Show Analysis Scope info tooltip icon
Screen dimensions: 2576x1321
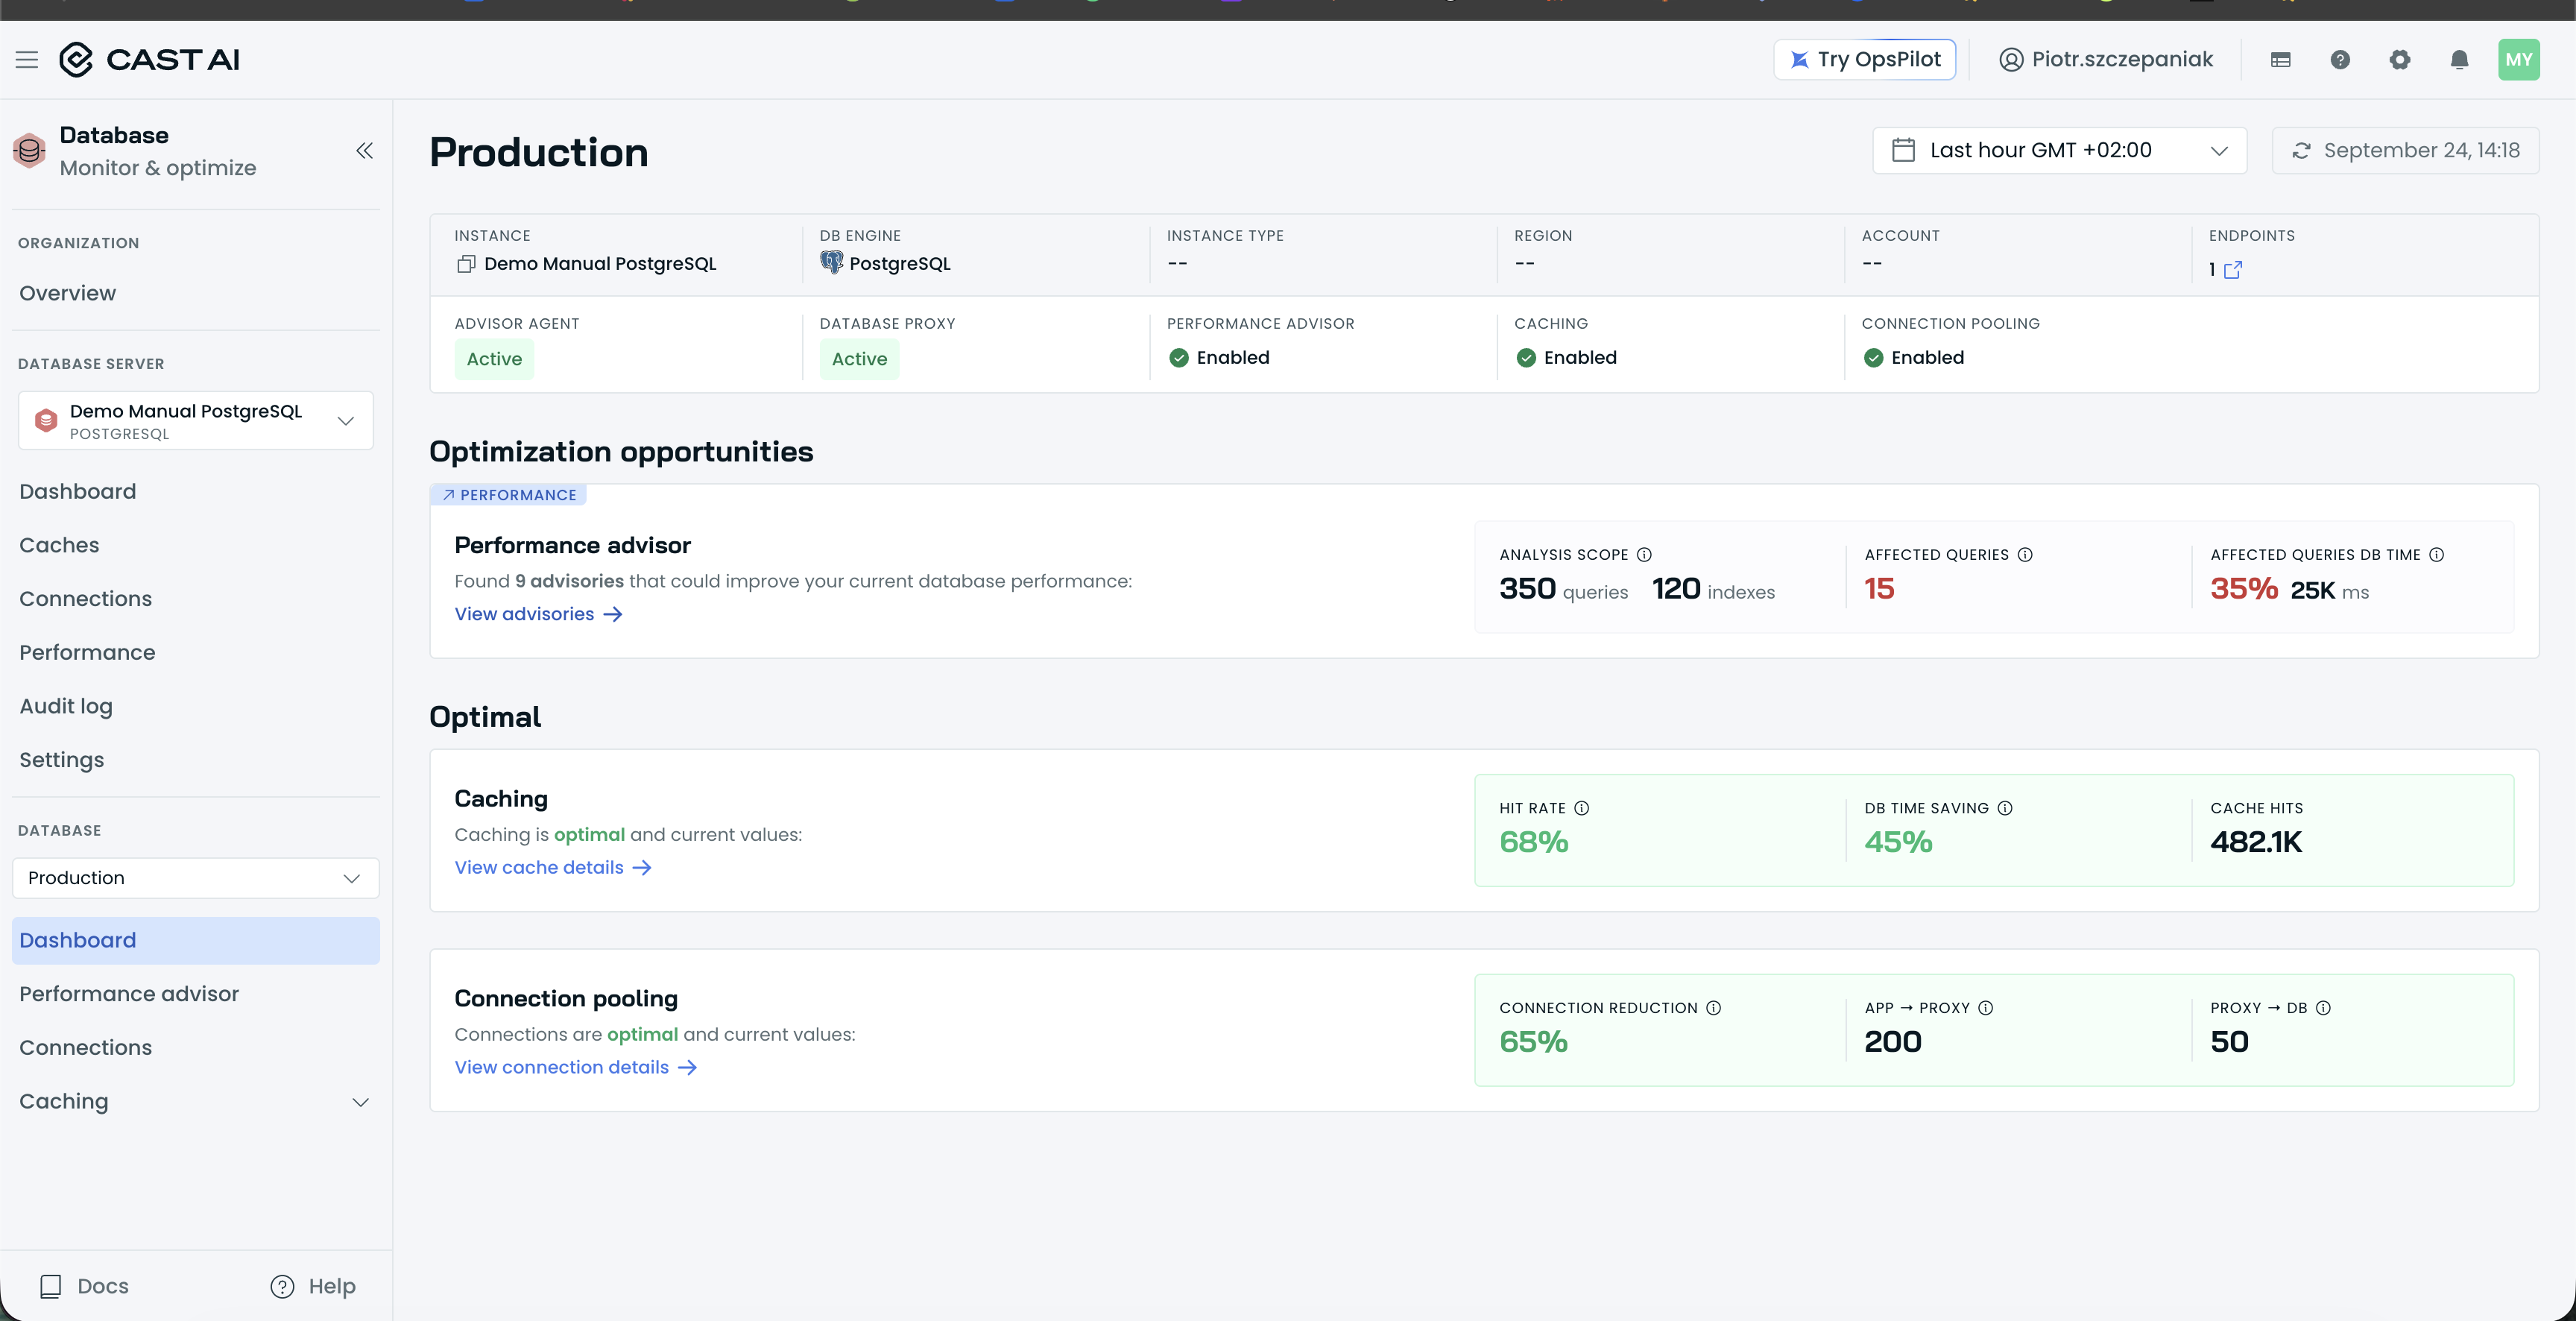[x=1645, y=555]
